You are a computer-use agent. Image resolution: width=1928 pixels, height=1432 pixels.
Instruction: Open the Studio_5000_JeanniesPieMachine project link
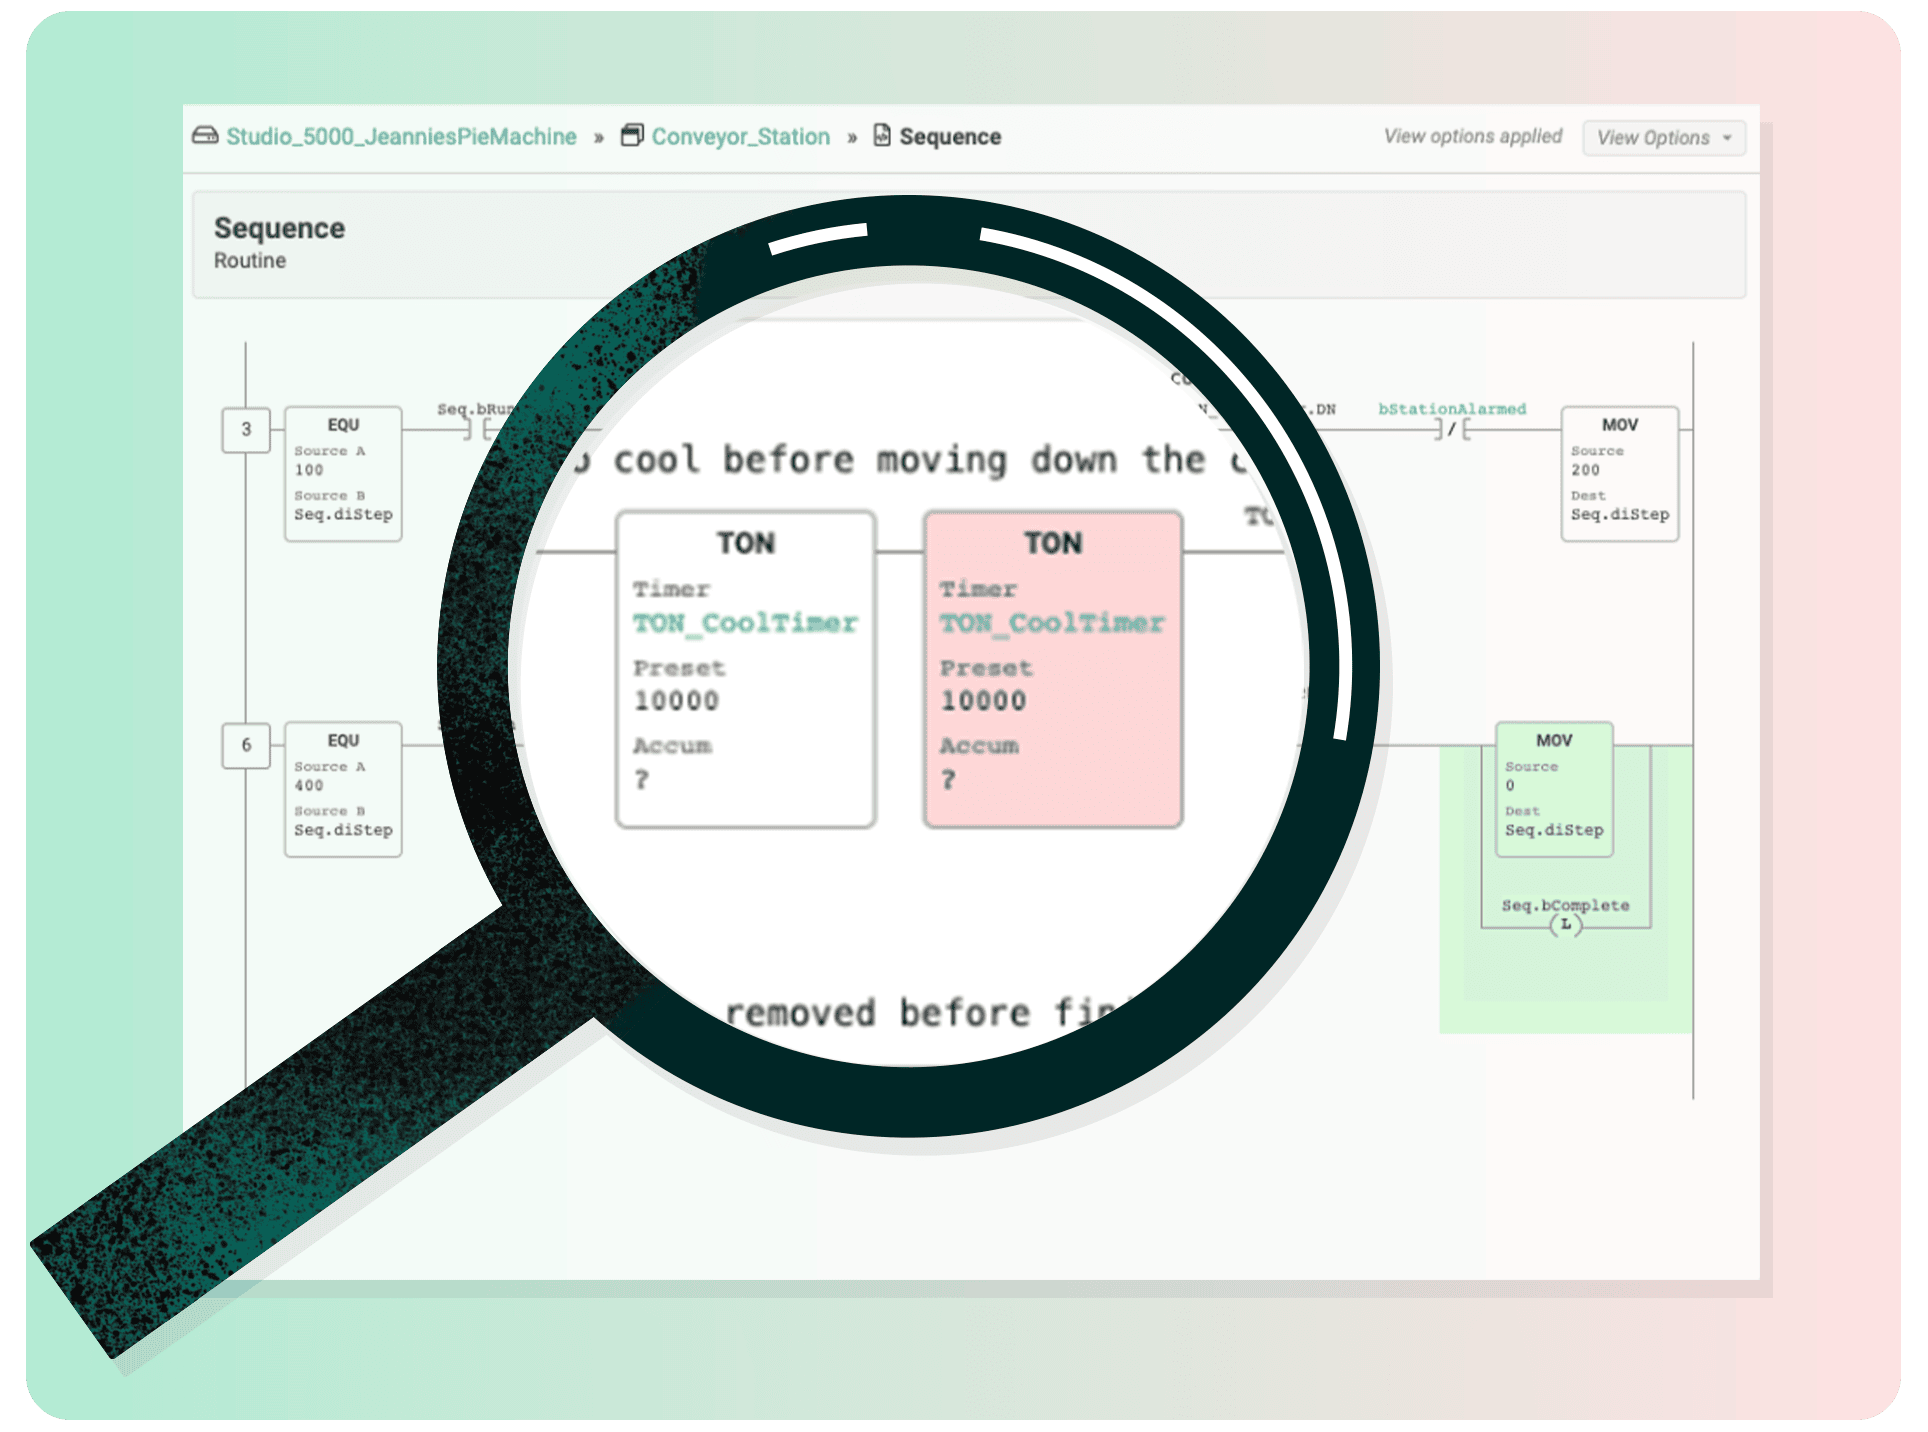pyautogui.click(x=400, y=137)
